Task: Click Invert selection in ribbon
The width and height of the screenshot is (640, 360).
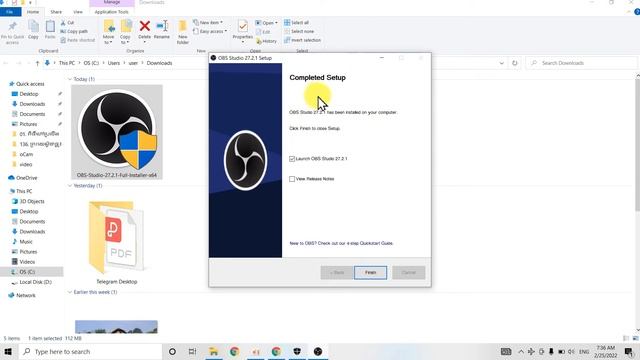Action: [302, 40]
